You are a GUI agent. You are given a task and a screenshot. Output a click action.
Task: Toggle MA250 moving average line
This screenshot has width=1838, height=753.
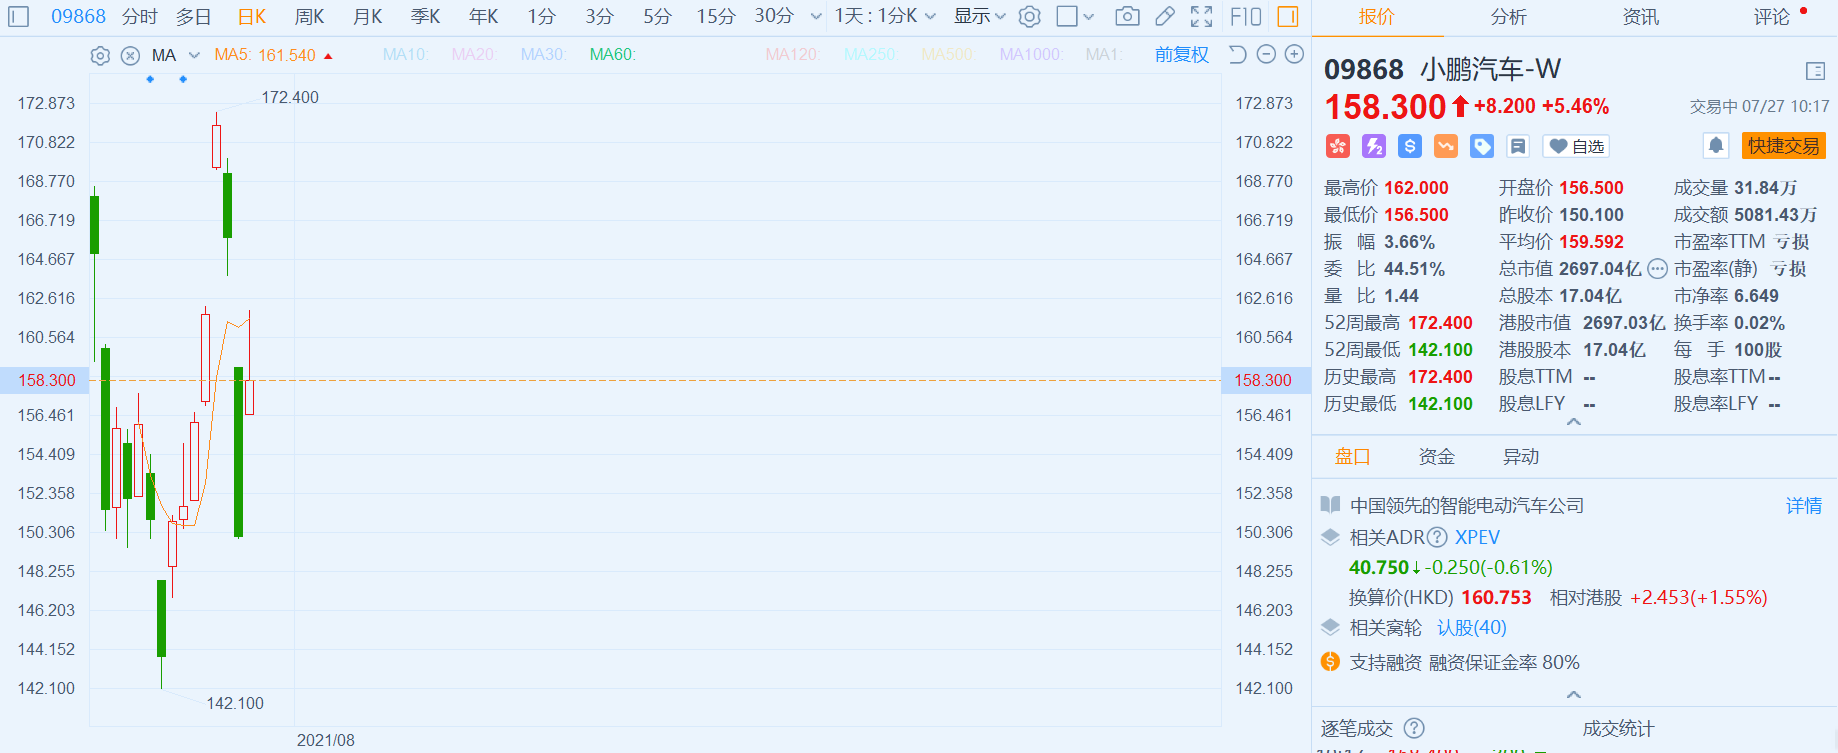(870, 55)
